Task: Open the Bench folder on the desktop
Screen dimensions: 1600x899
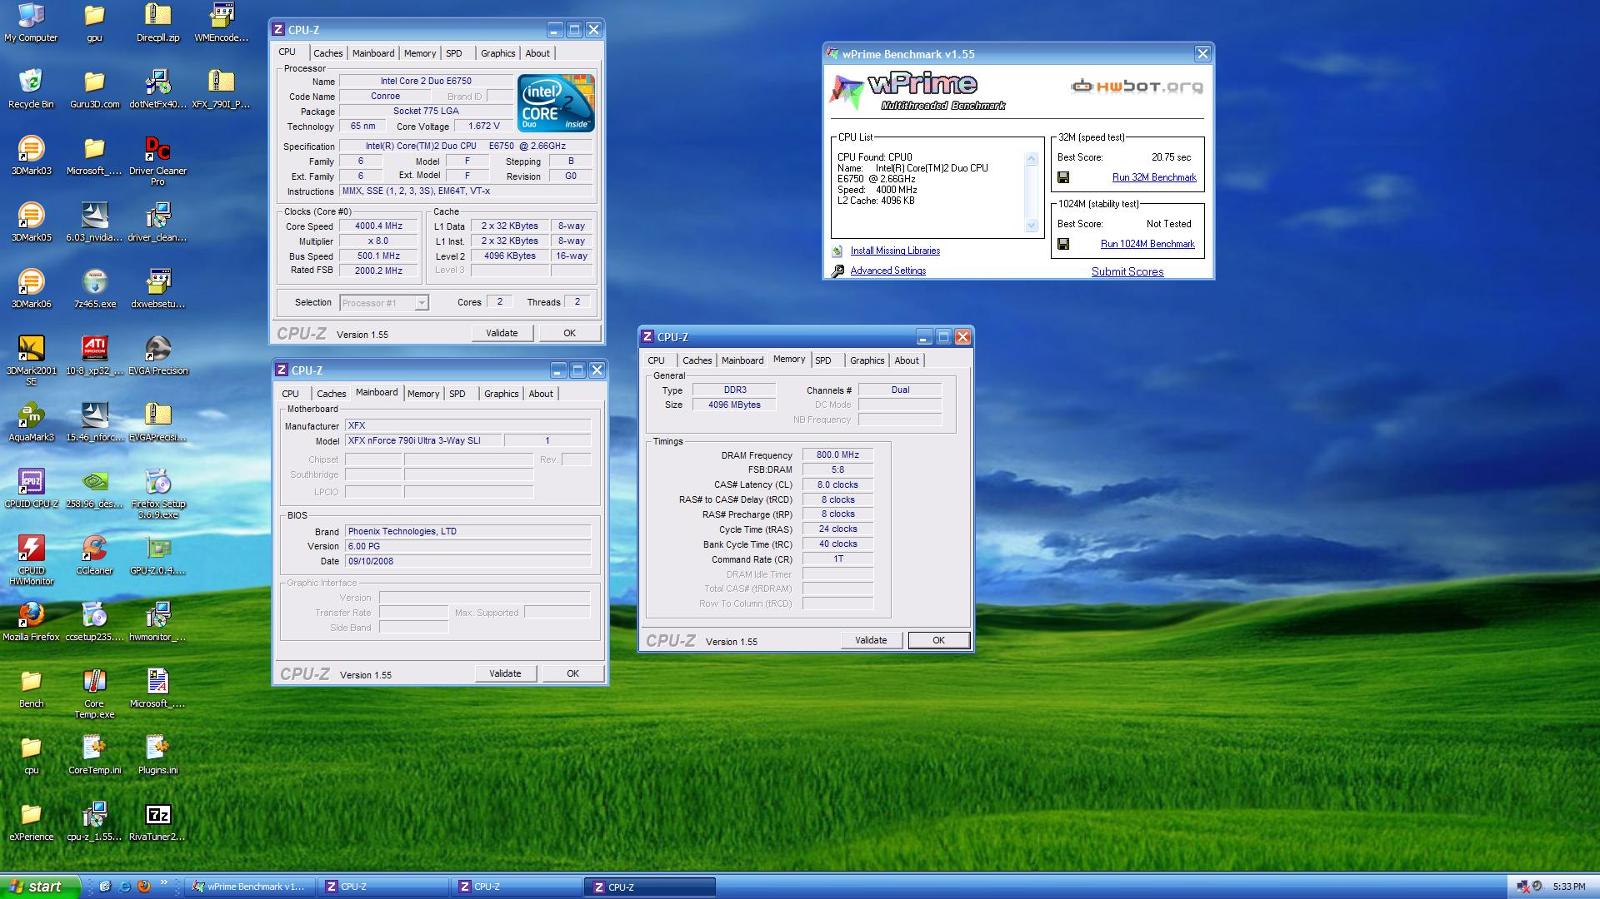Action: [31, 689]
